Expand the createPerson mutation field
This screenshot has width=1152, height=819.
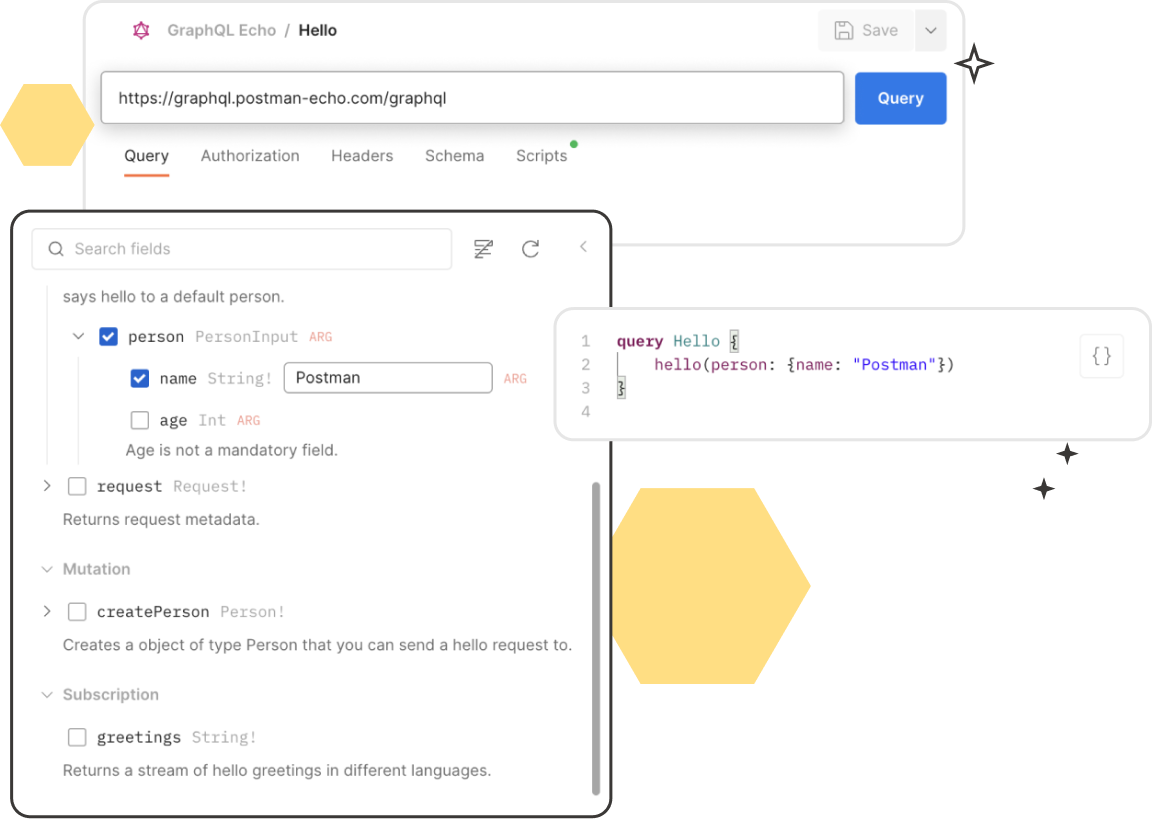coord(47,611)
